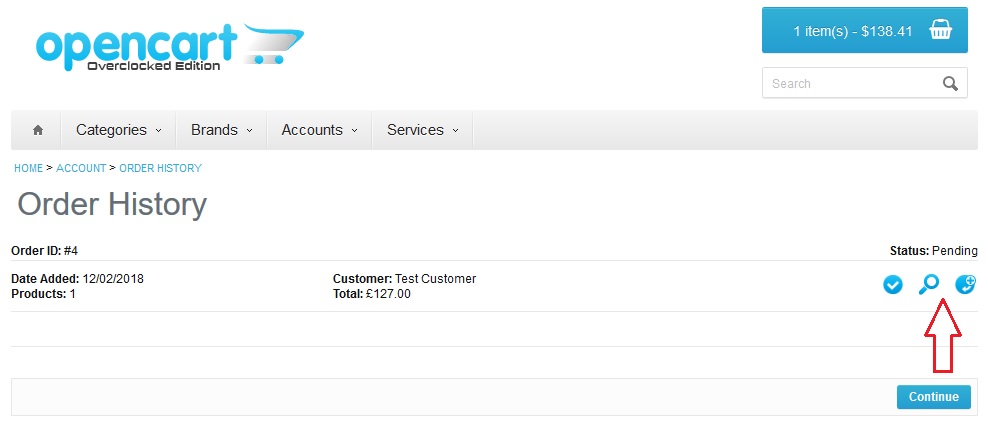Expand the Categories dropdown menu
The height and width of the screenshot is (427, 988).
[x=118, y=130]
